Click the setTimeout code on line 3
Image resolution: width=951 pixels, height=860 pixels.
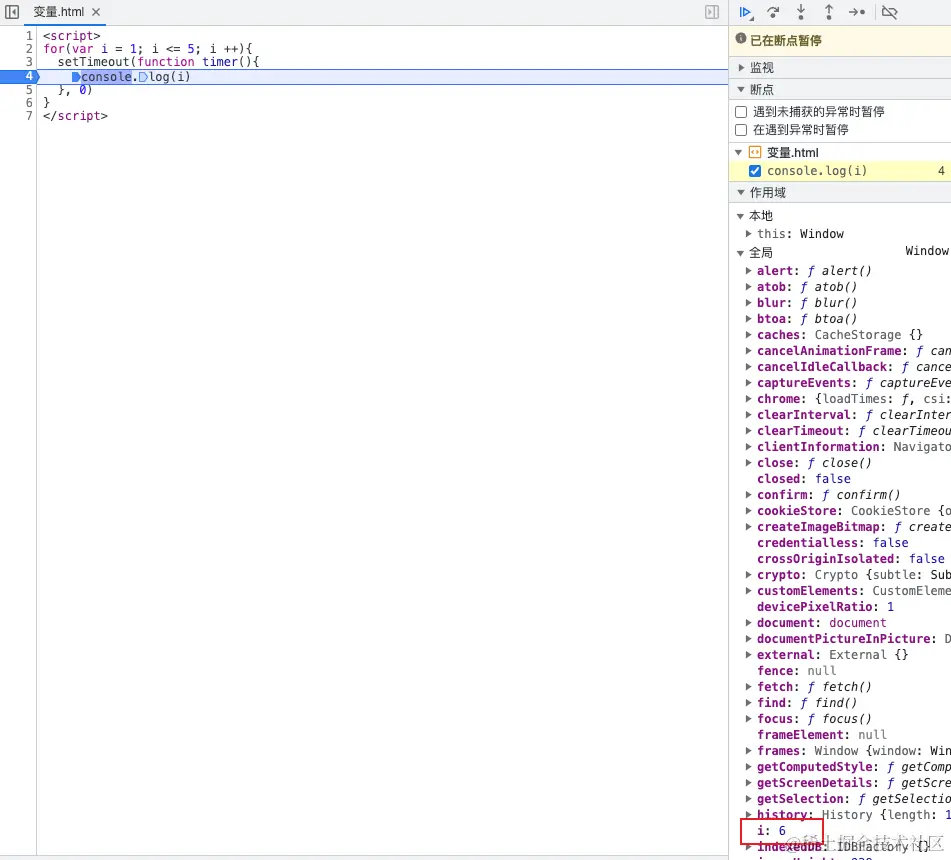(158, 62)
